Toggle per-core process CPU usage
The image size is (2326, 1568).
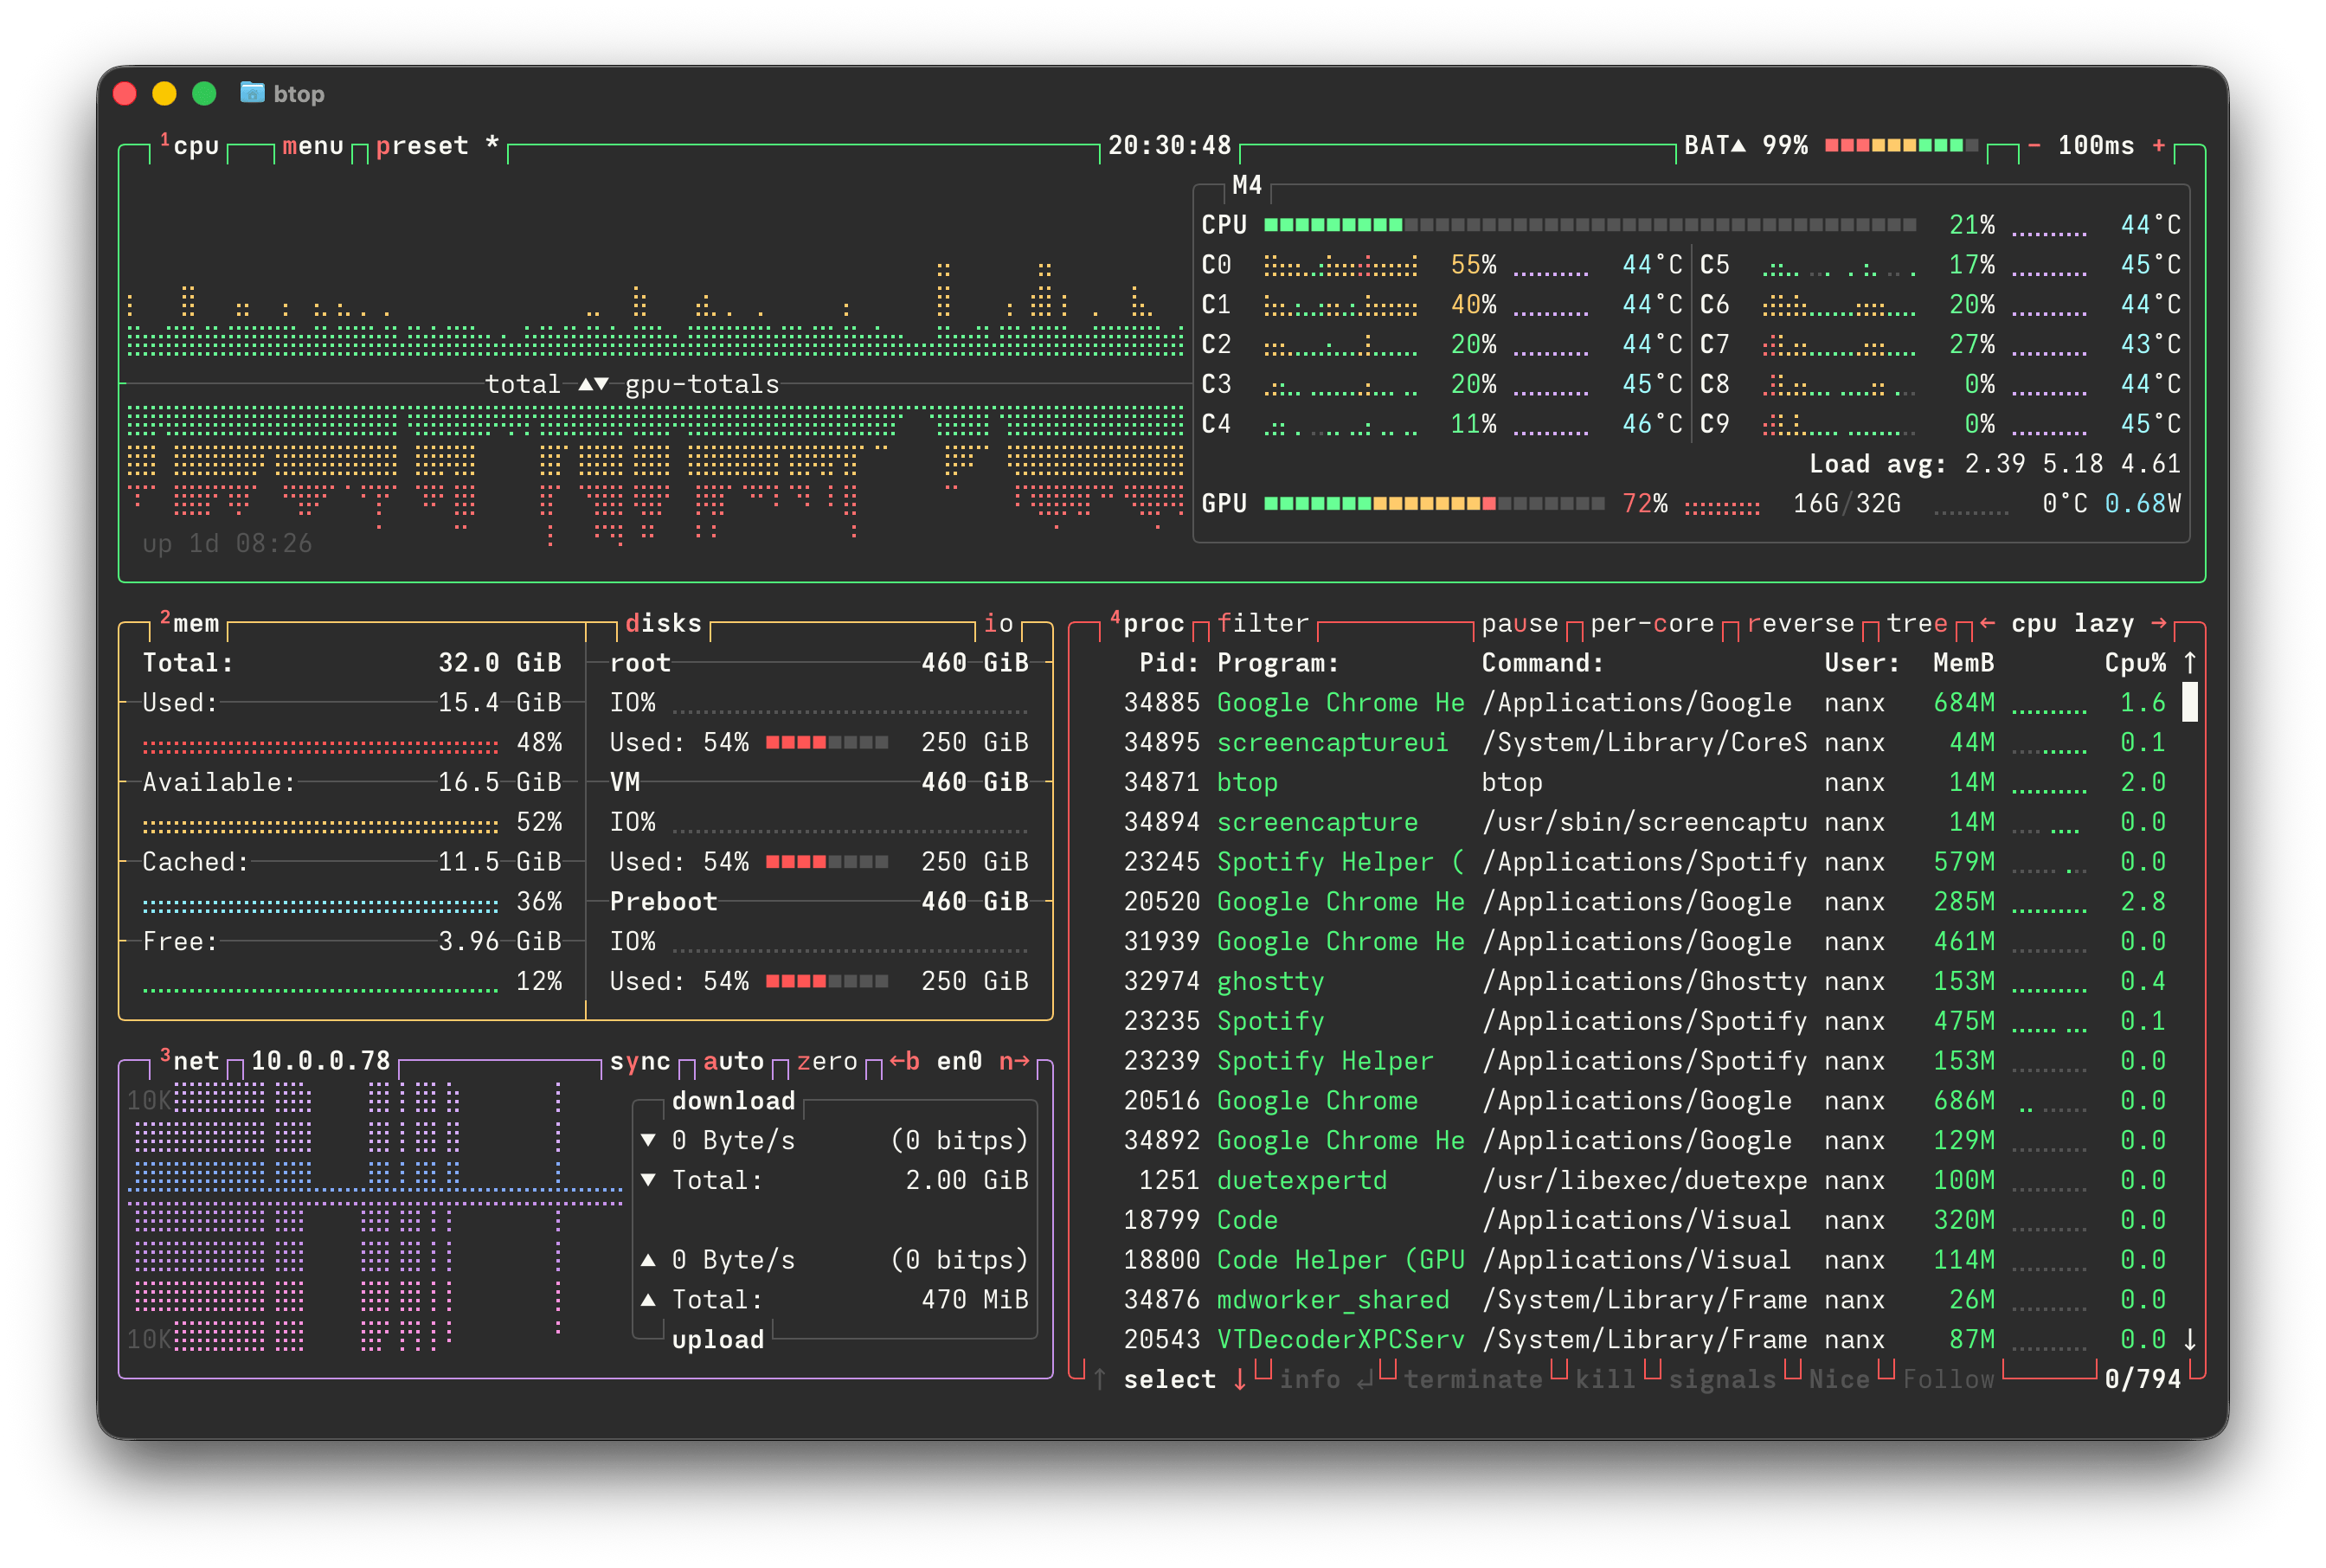tap(1652, 623)
